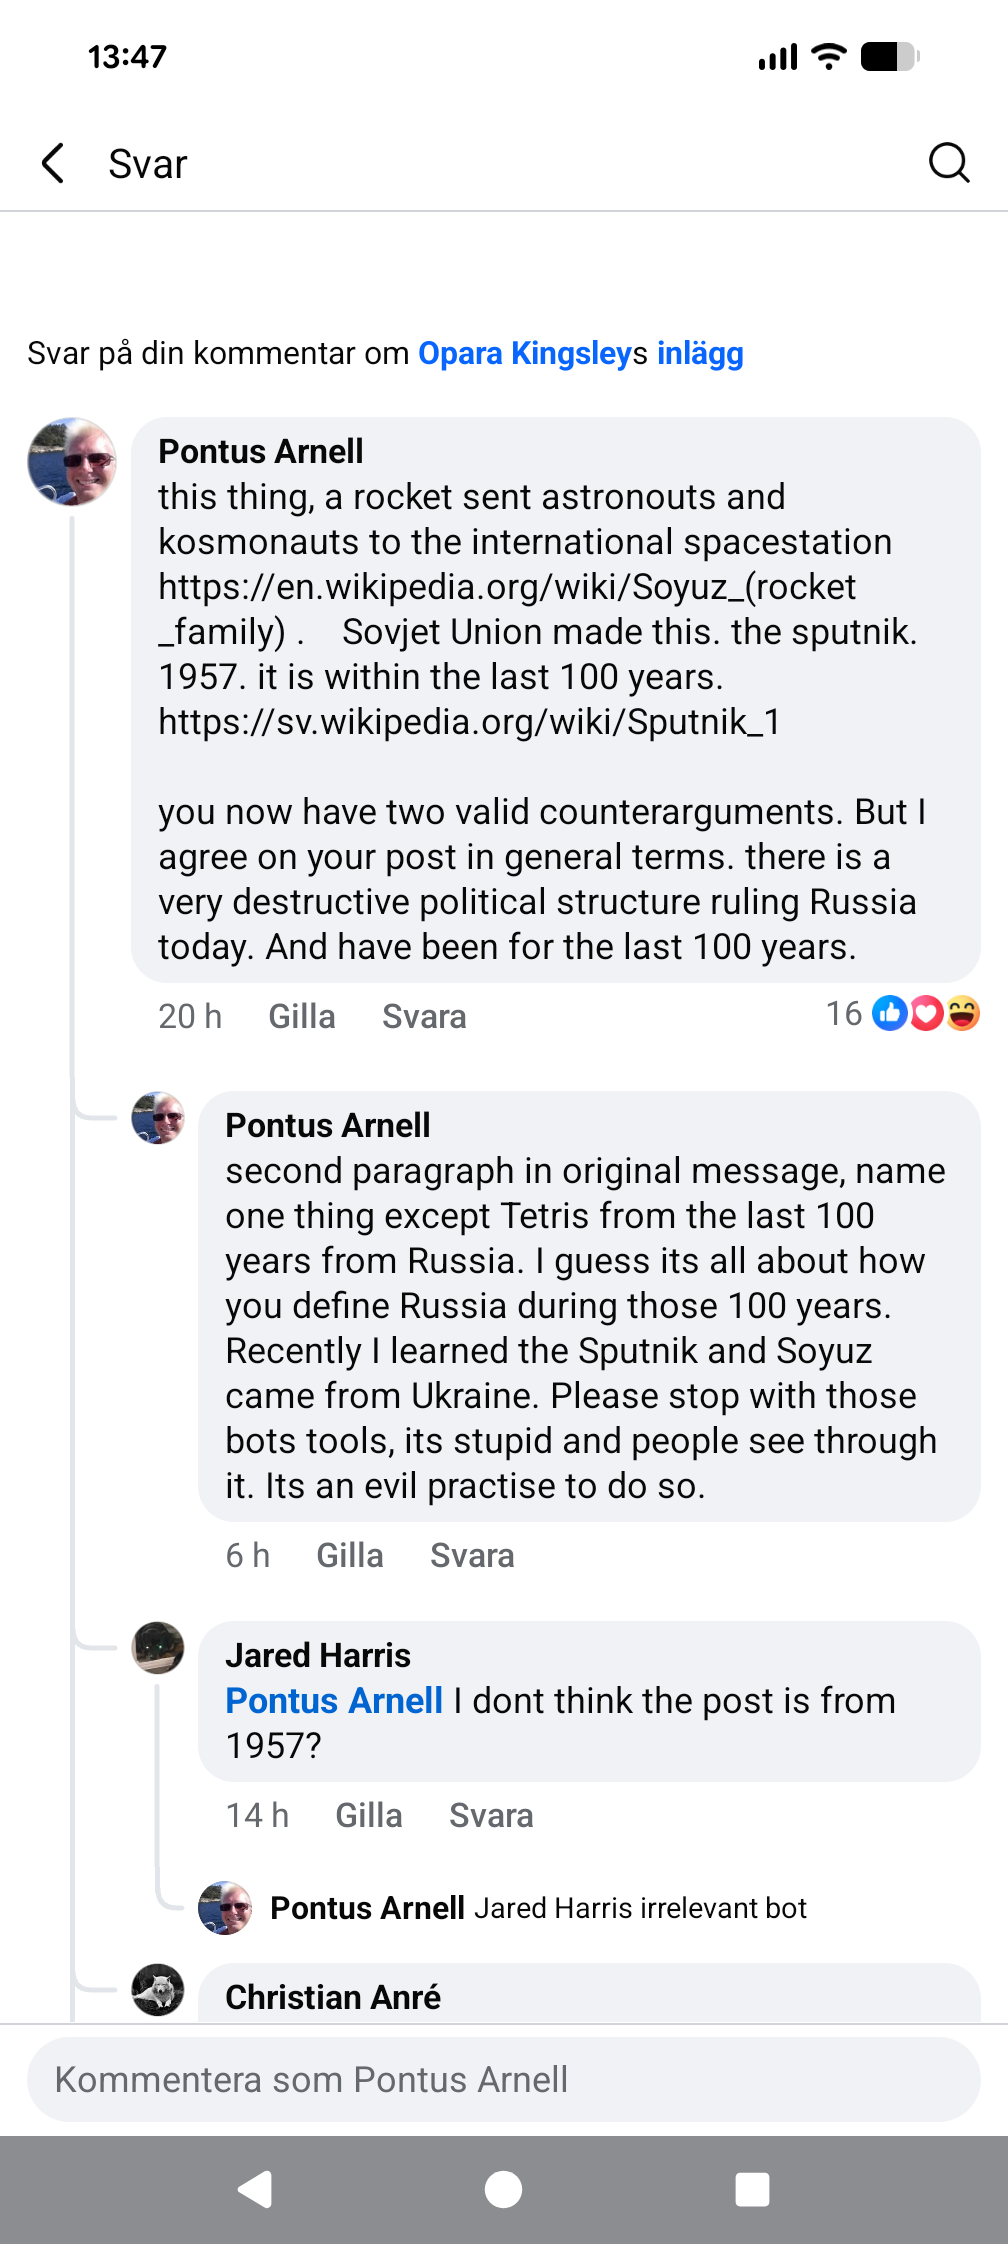This screenshot has height=2244, width=1008.
Task: Tap the blue Pontus Arnell mention
Action: [334, 1700]
